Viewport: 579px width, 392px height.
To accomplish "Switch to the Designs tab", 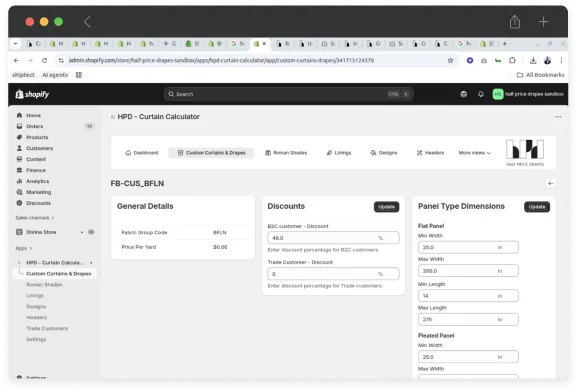I will 384,153.
